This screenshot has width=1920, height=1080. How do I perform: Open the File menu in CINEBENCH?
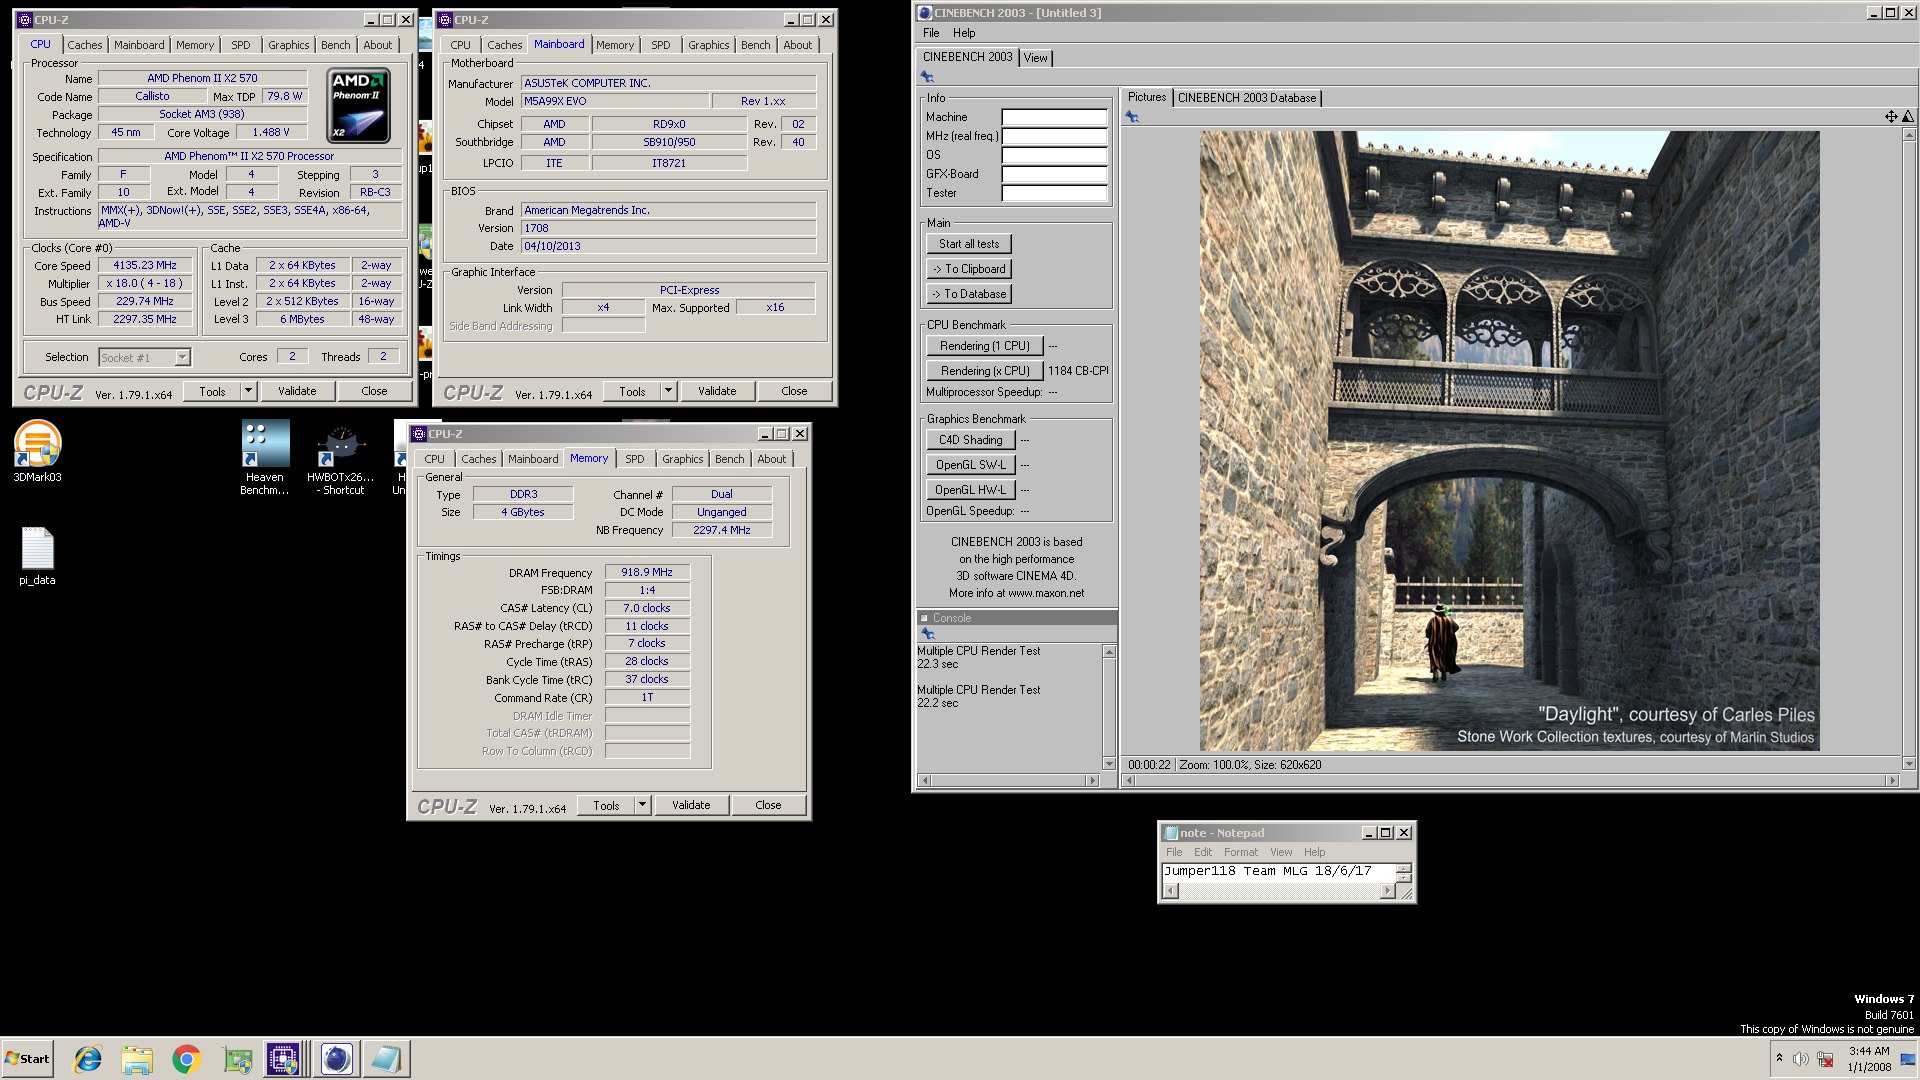[x=931, y=33]
